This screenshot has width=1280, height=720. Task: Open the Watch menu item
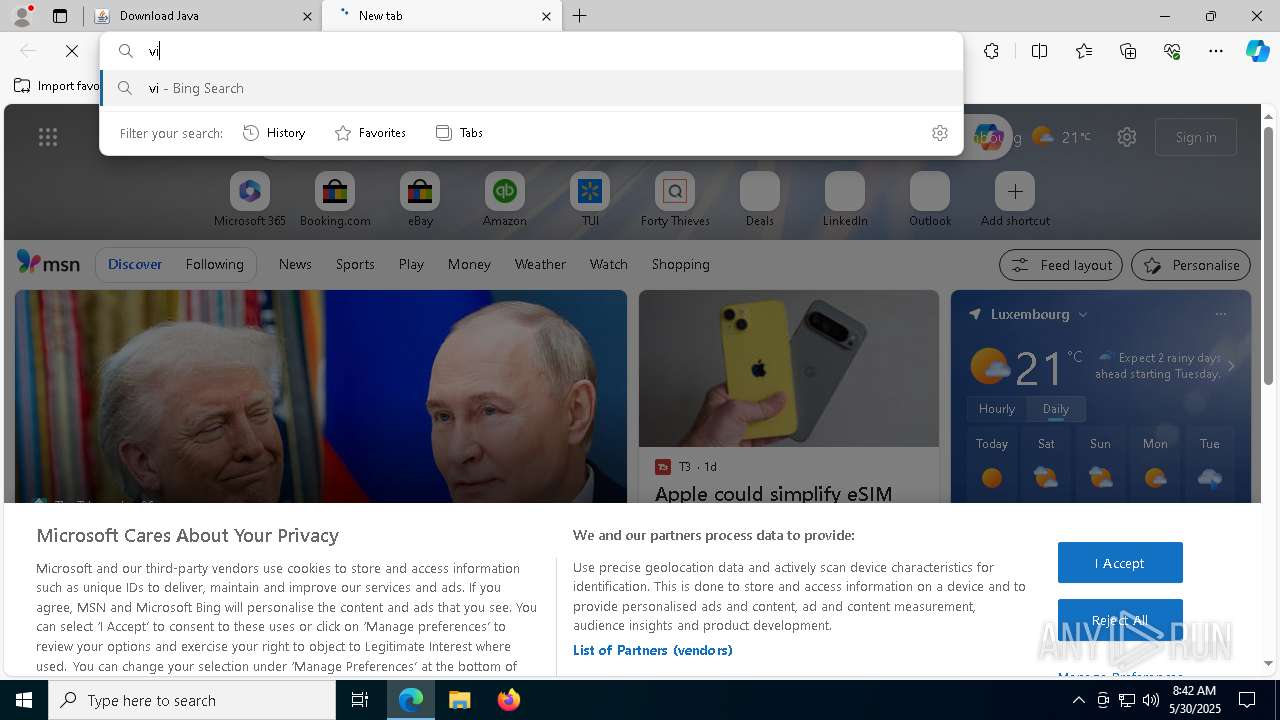coord(609,264)
